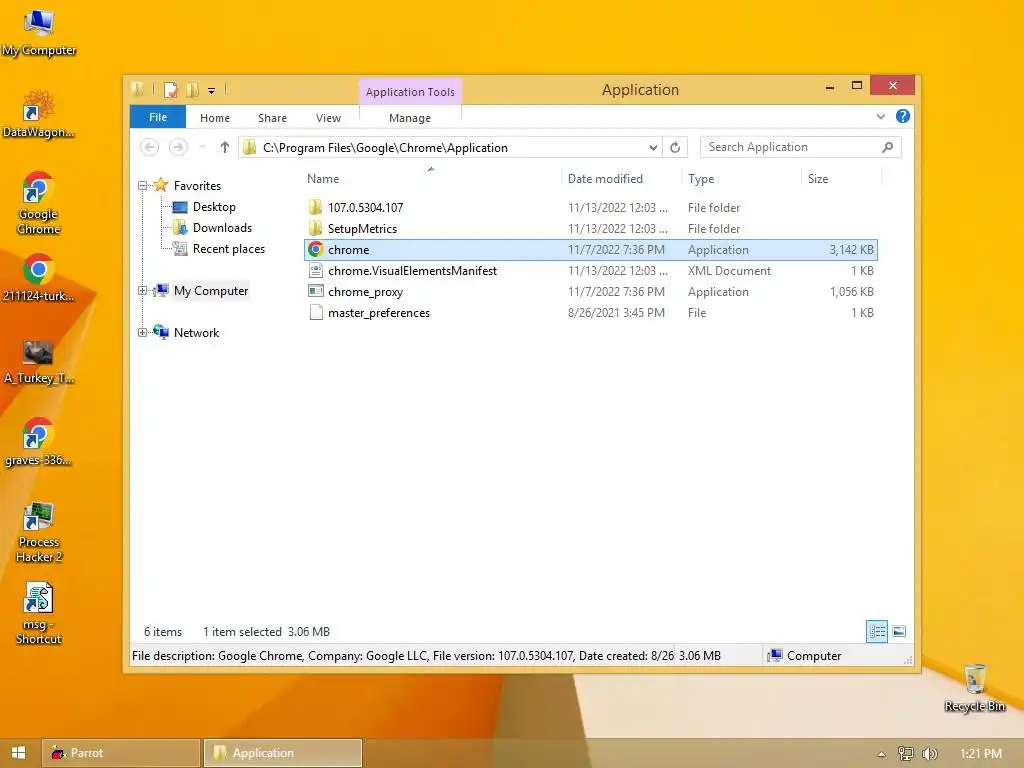Open A_Turkey_T image on desktop
This screenshot has height=768, width=1024.
(39, 361)
